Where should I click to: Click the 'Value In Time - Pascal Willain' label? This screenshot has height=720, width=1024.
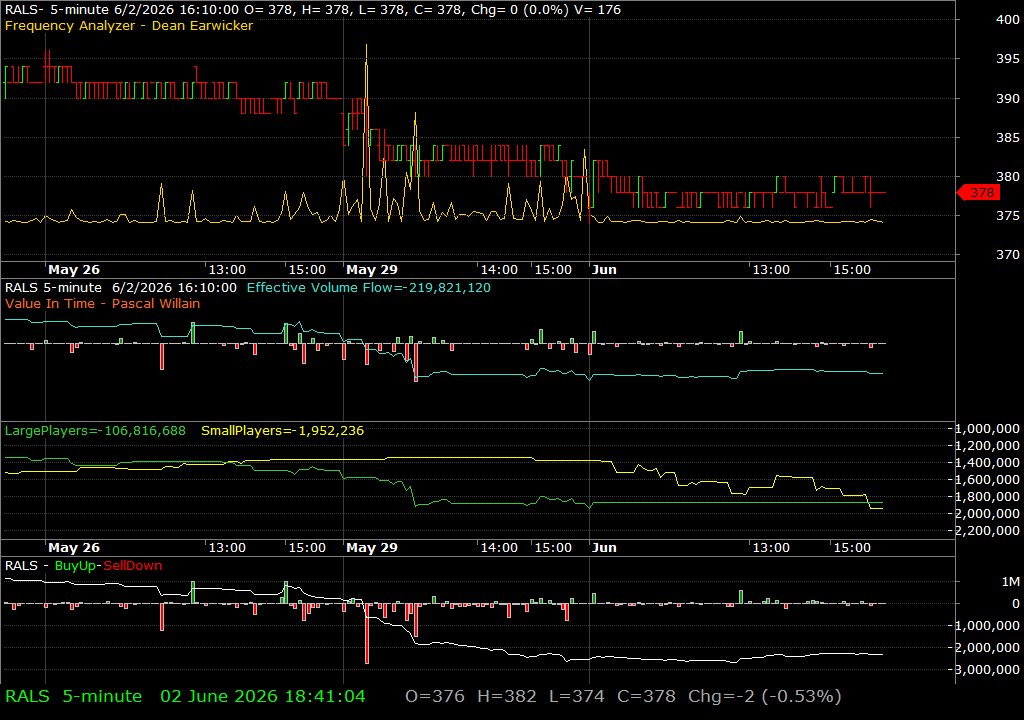tap(103, 303)
